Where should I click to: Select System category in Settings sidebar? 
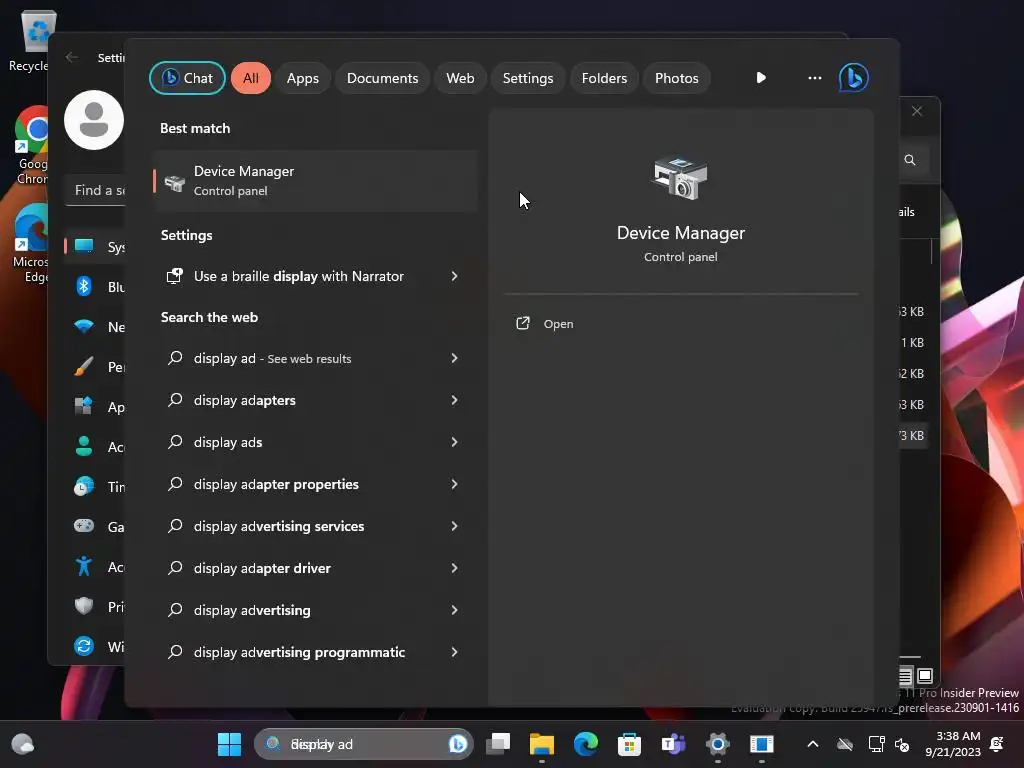(95, 247)
